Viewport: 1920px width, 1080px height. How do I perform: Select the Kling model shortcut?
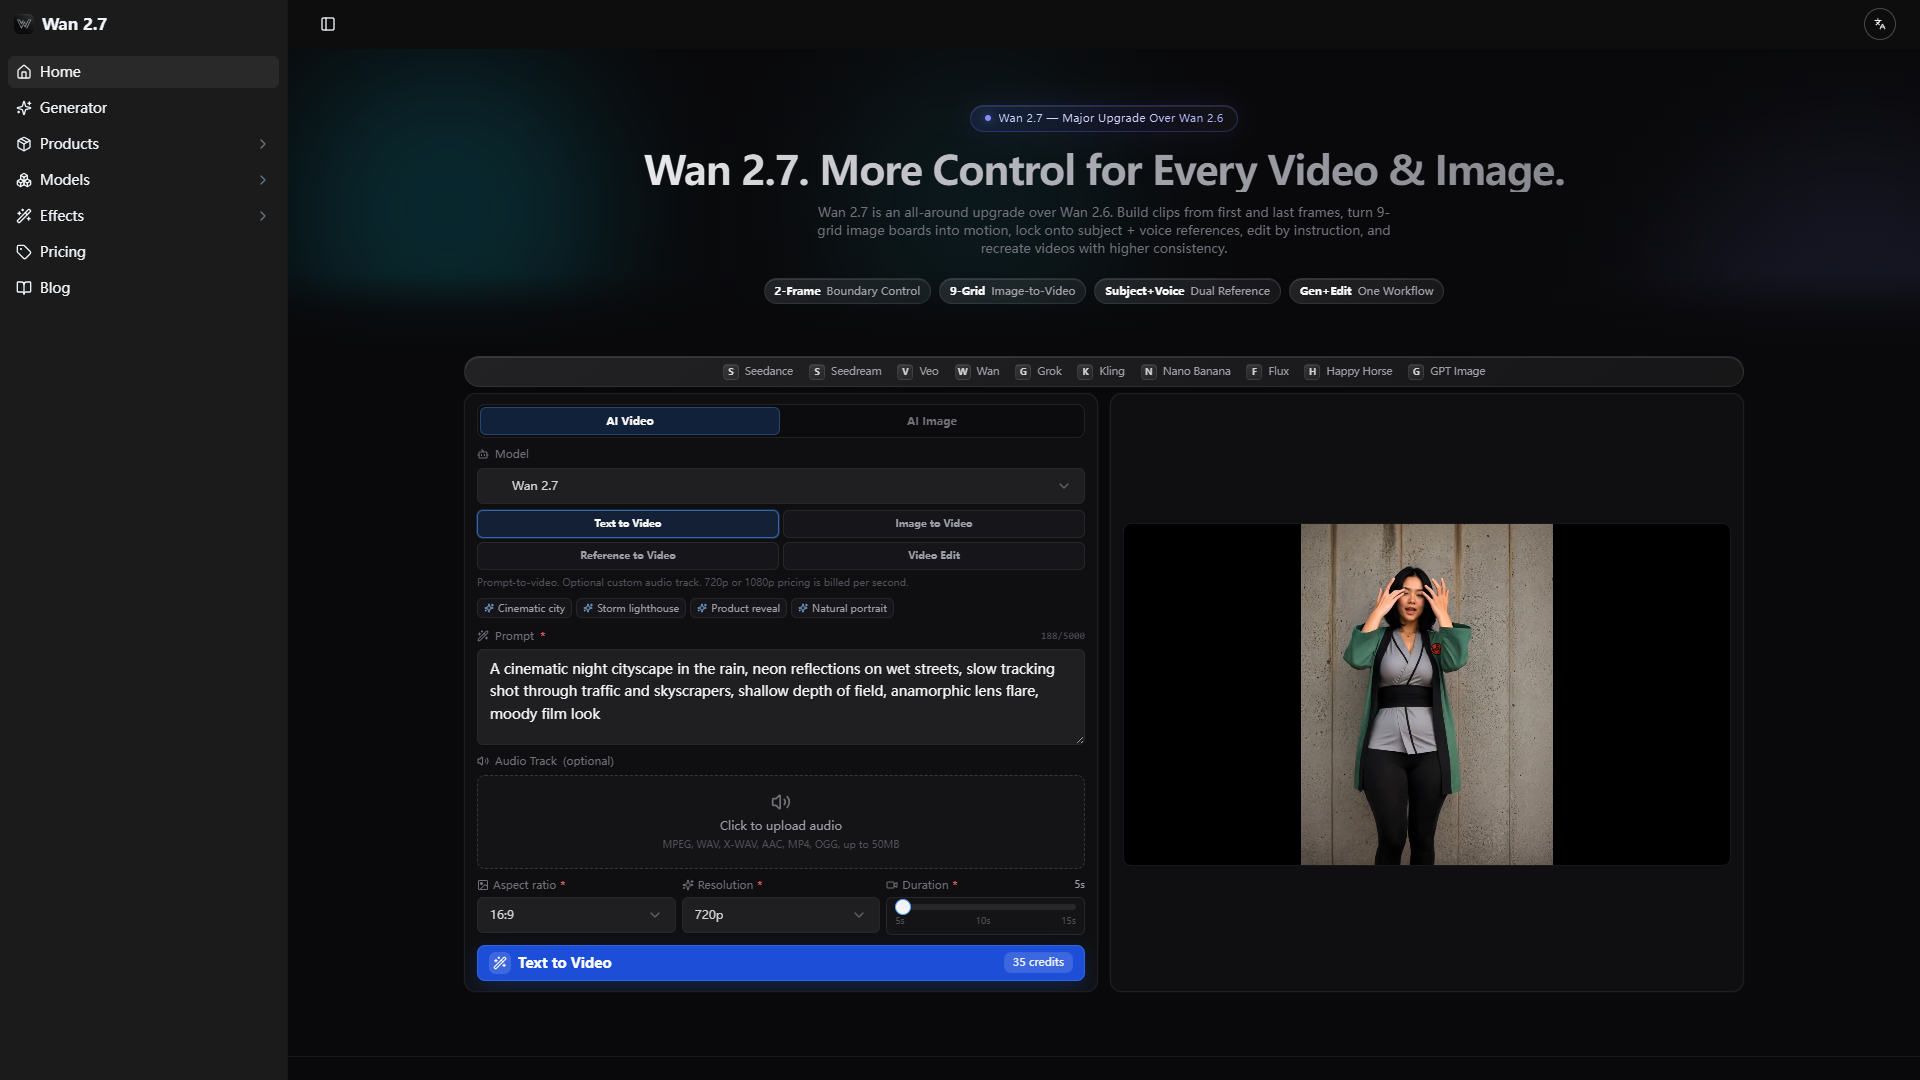pyautogui.click(x=1101, y=371)
